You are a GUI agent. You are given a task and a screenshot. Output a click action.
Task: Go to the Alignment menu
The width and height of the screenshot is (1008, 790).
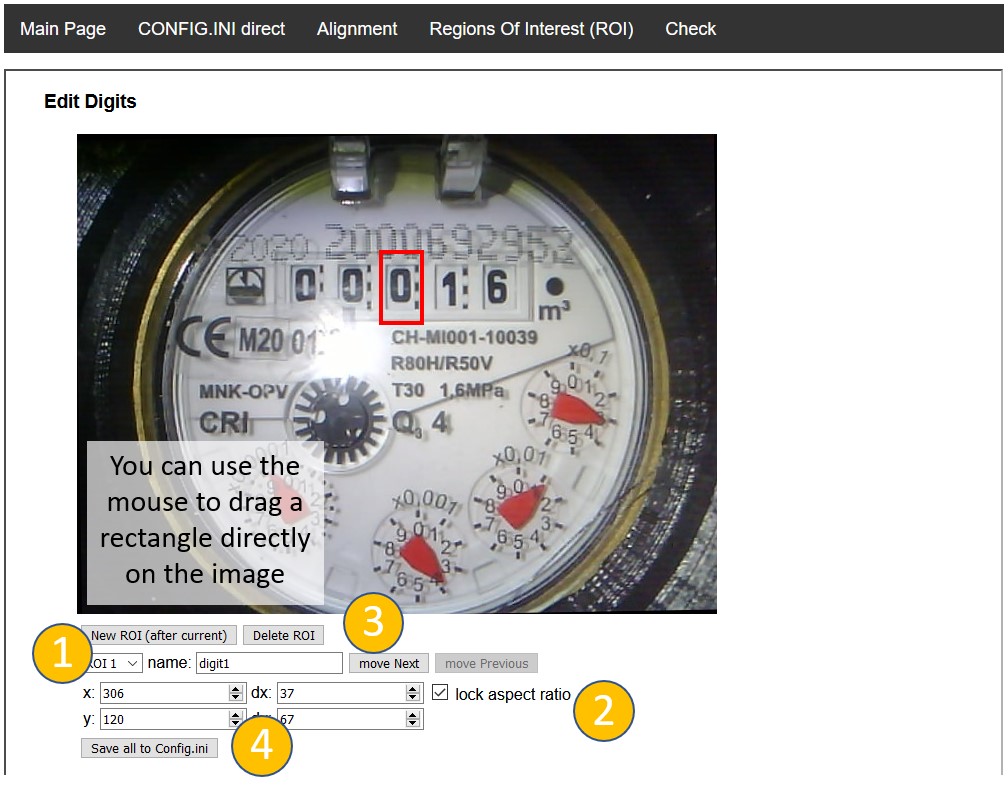[357, 29]
